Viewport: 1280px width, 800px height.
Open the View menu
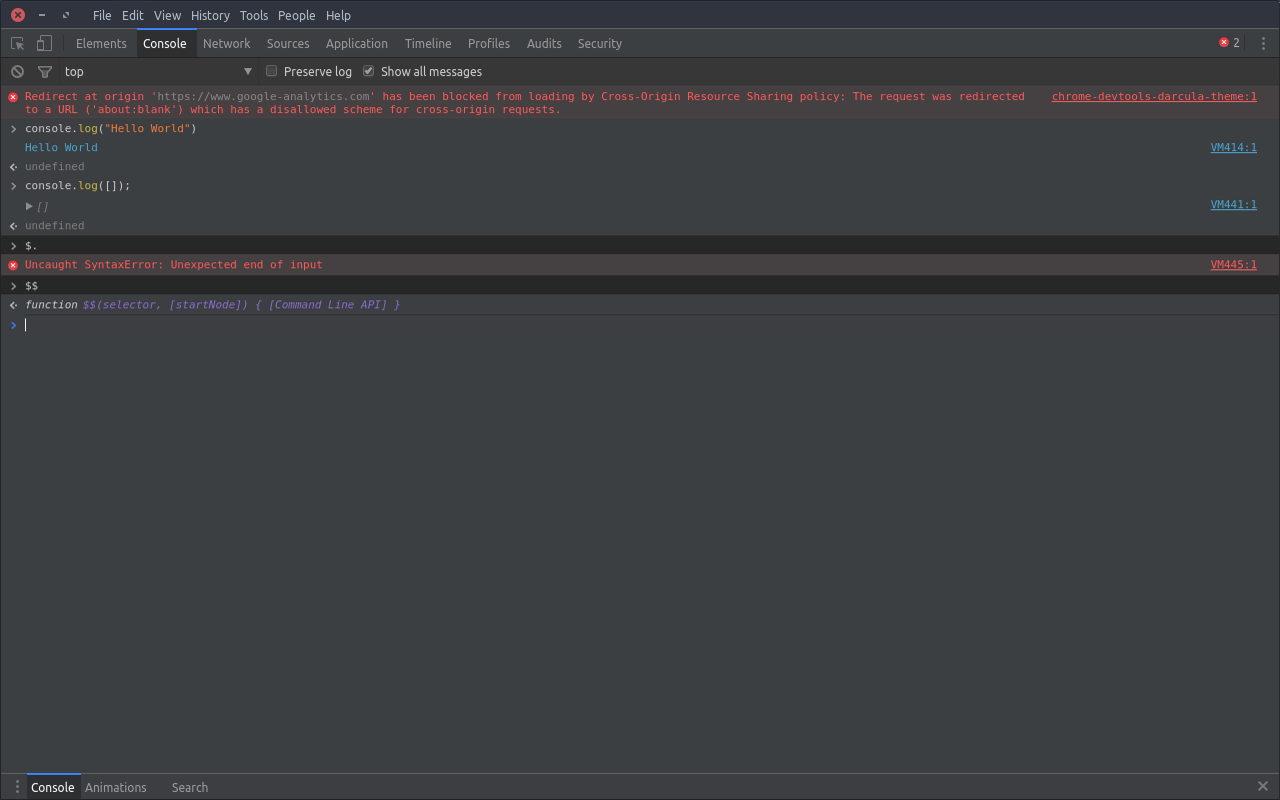point(168,15)
